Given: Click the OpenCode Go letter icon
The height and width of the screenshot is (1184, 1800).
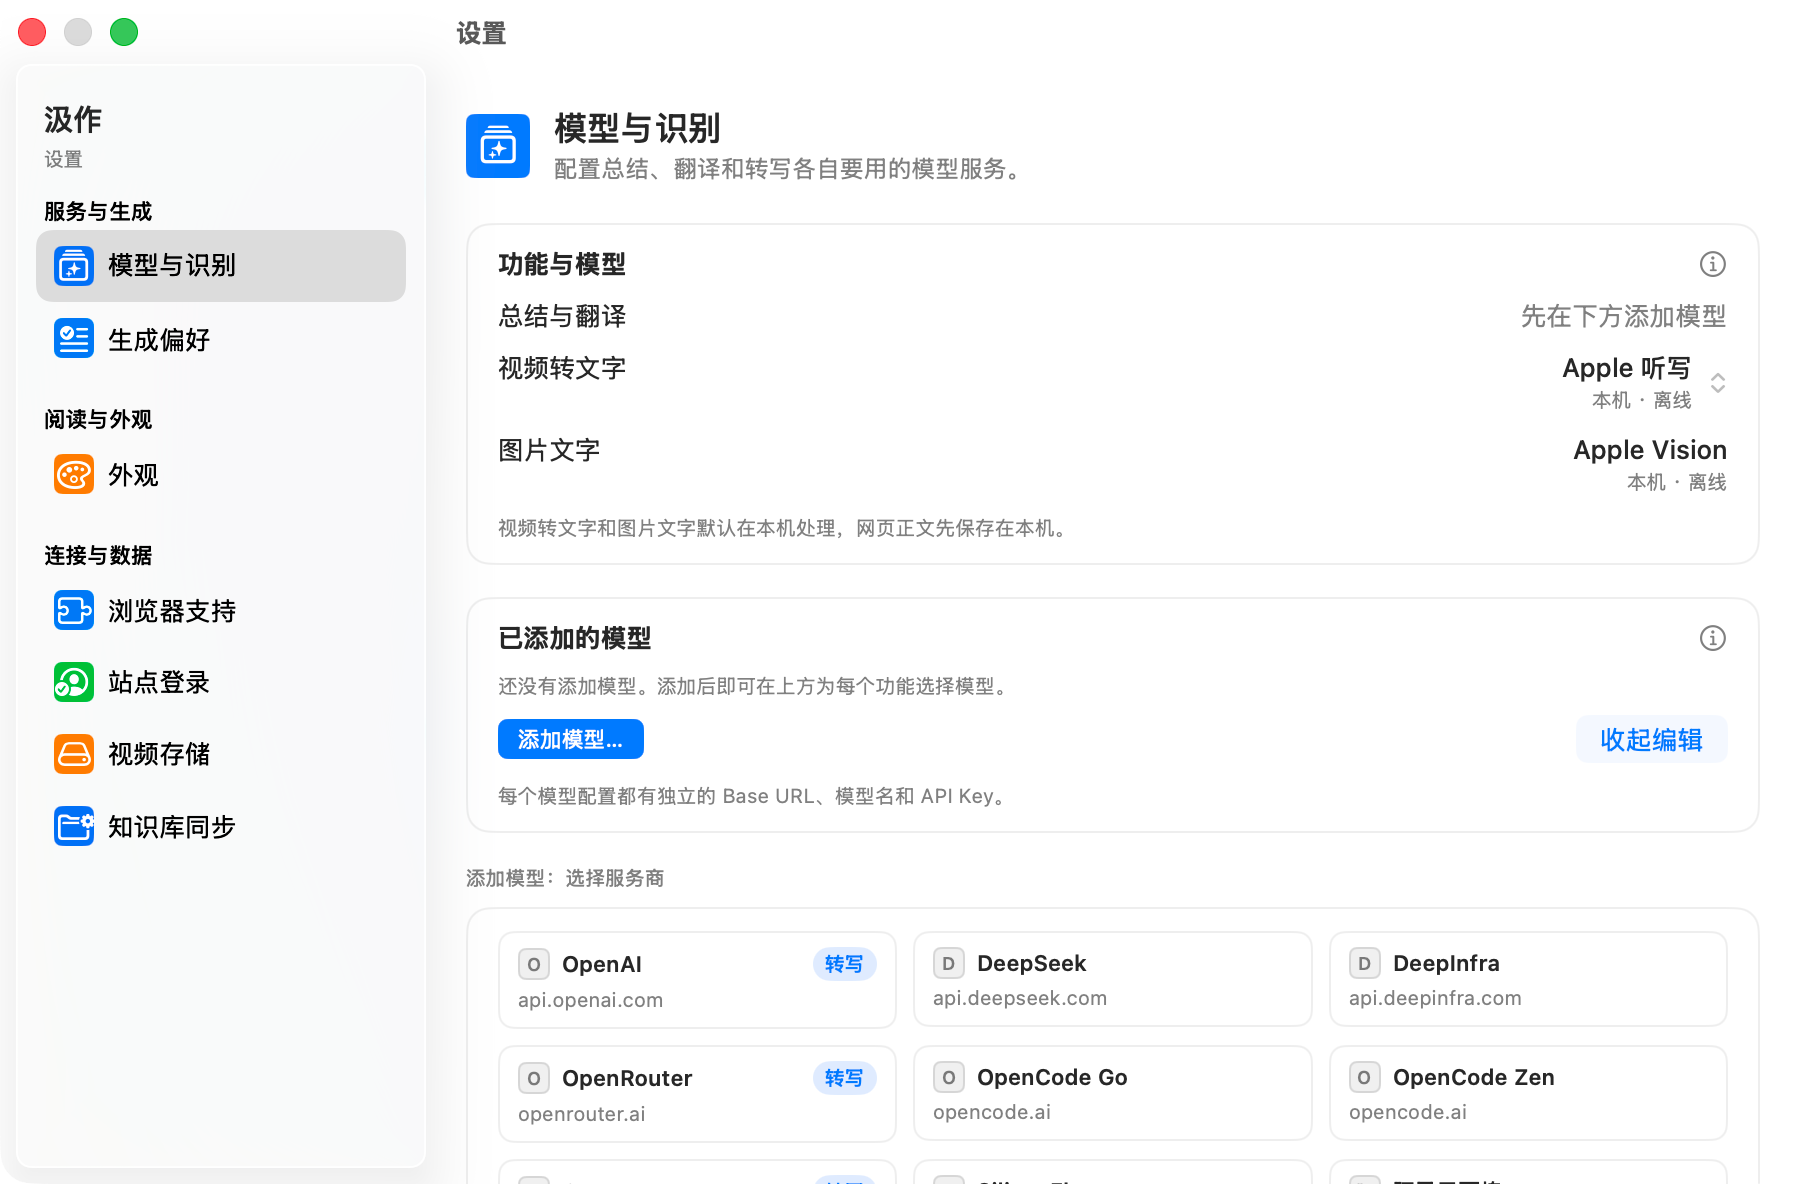Looking at the screenshot, I should point(949,1077).
